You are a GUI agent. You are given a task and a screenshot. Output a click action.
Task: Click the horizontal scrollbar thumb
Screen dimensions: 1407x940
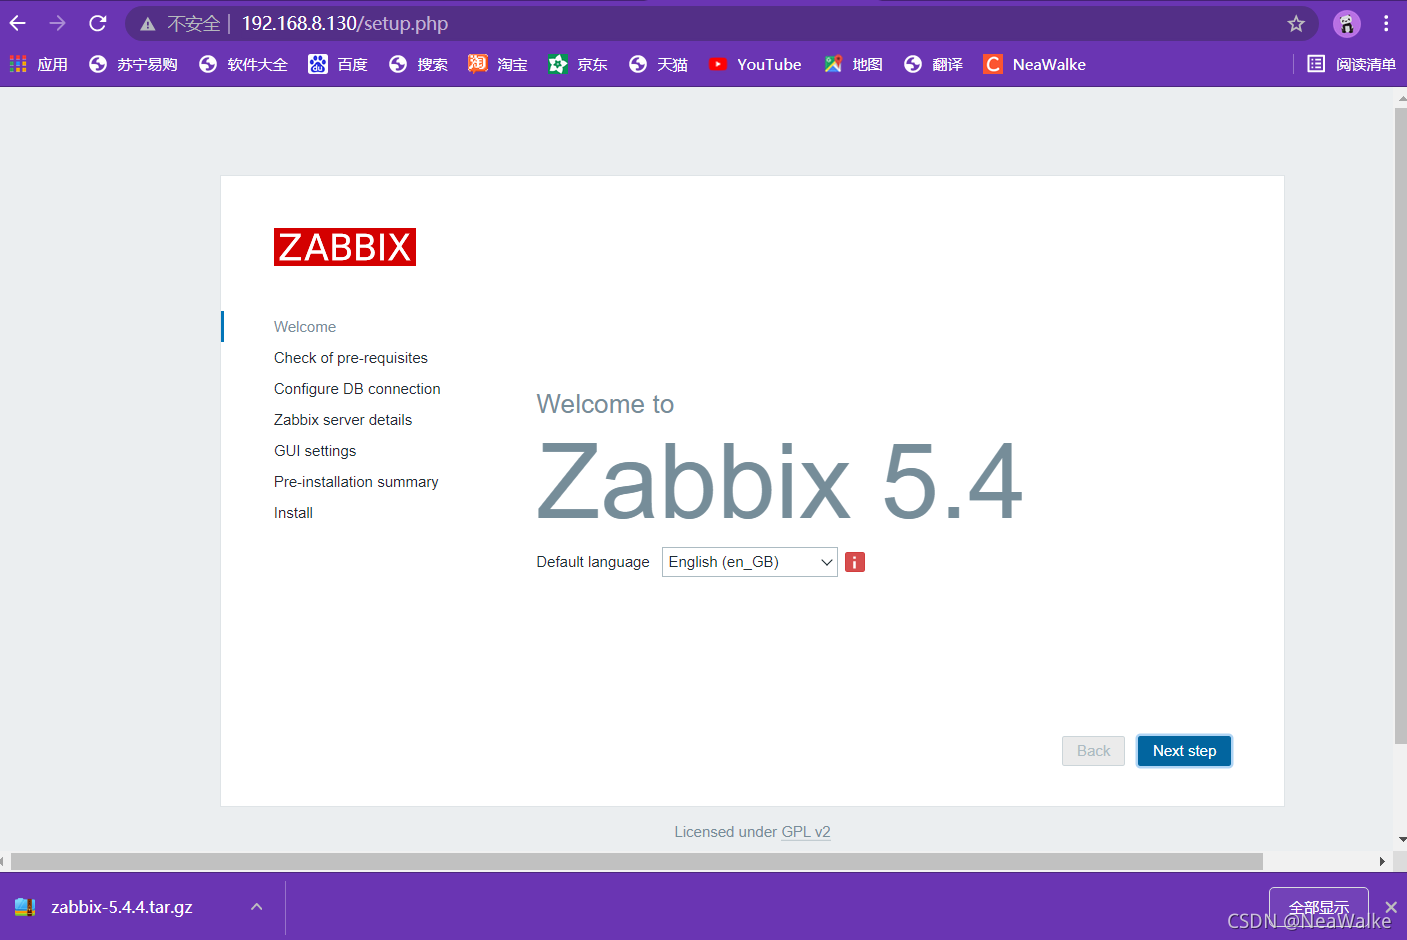636,862
